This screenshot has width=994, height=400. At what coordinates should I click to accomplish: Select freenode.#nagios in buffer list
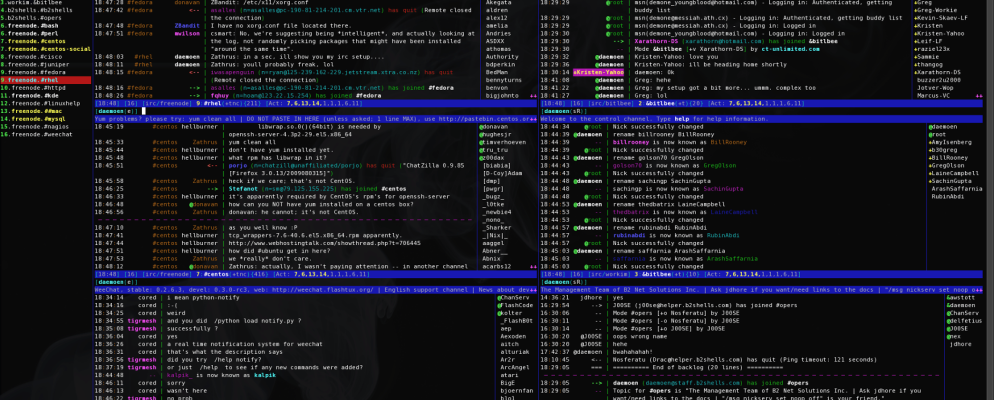pos(36,126)
